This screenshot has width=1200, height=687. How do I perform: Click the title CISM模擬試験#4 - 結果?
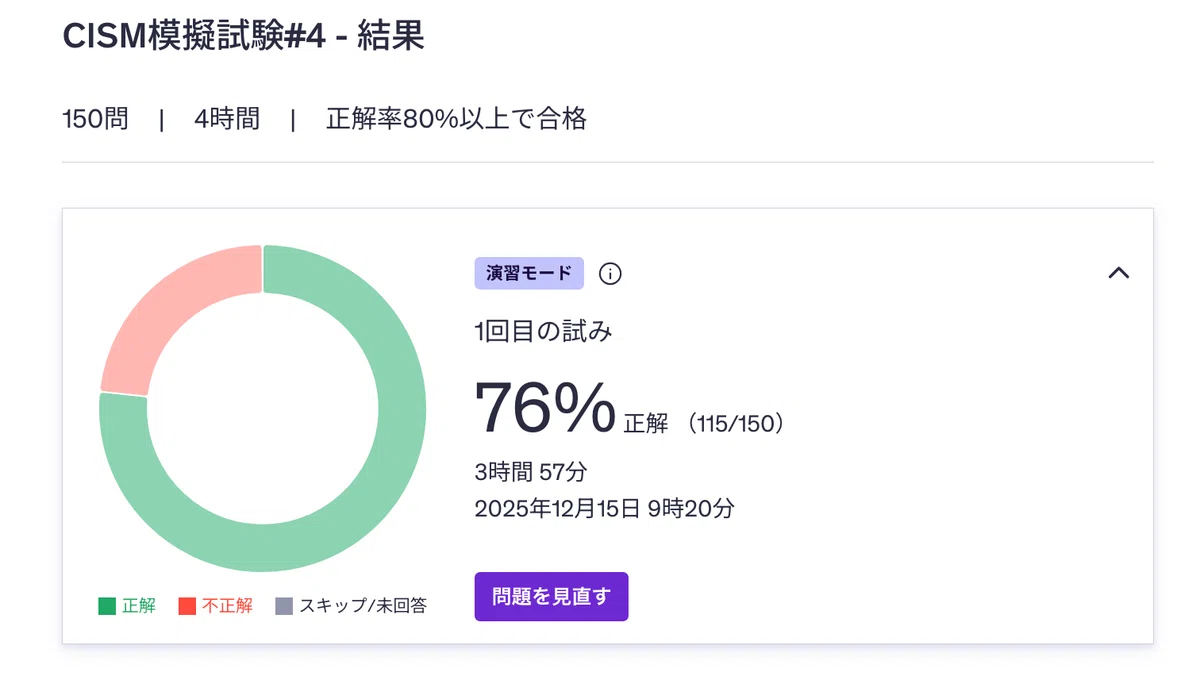click(243, 35)
